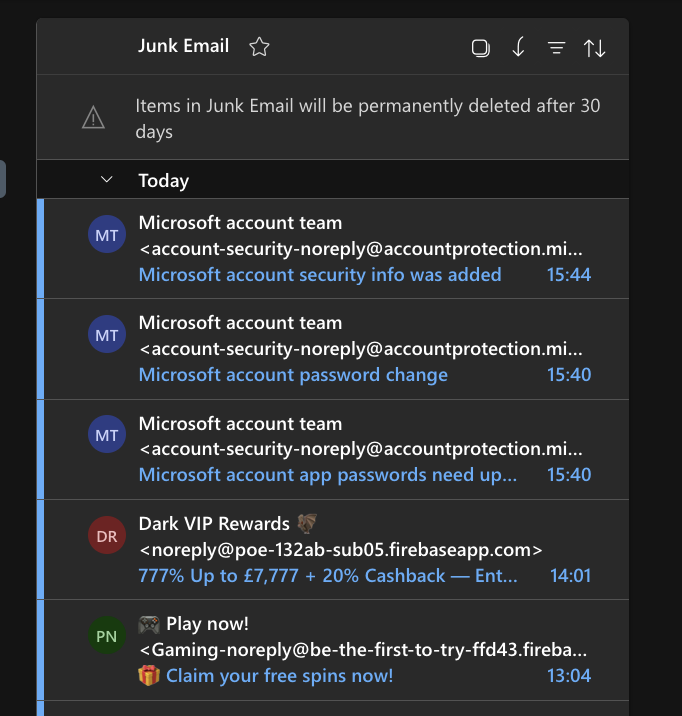The width and height of the screenshot is (682, 716).
Task: Click the warning triangle icon
Action: pos(93,119)
